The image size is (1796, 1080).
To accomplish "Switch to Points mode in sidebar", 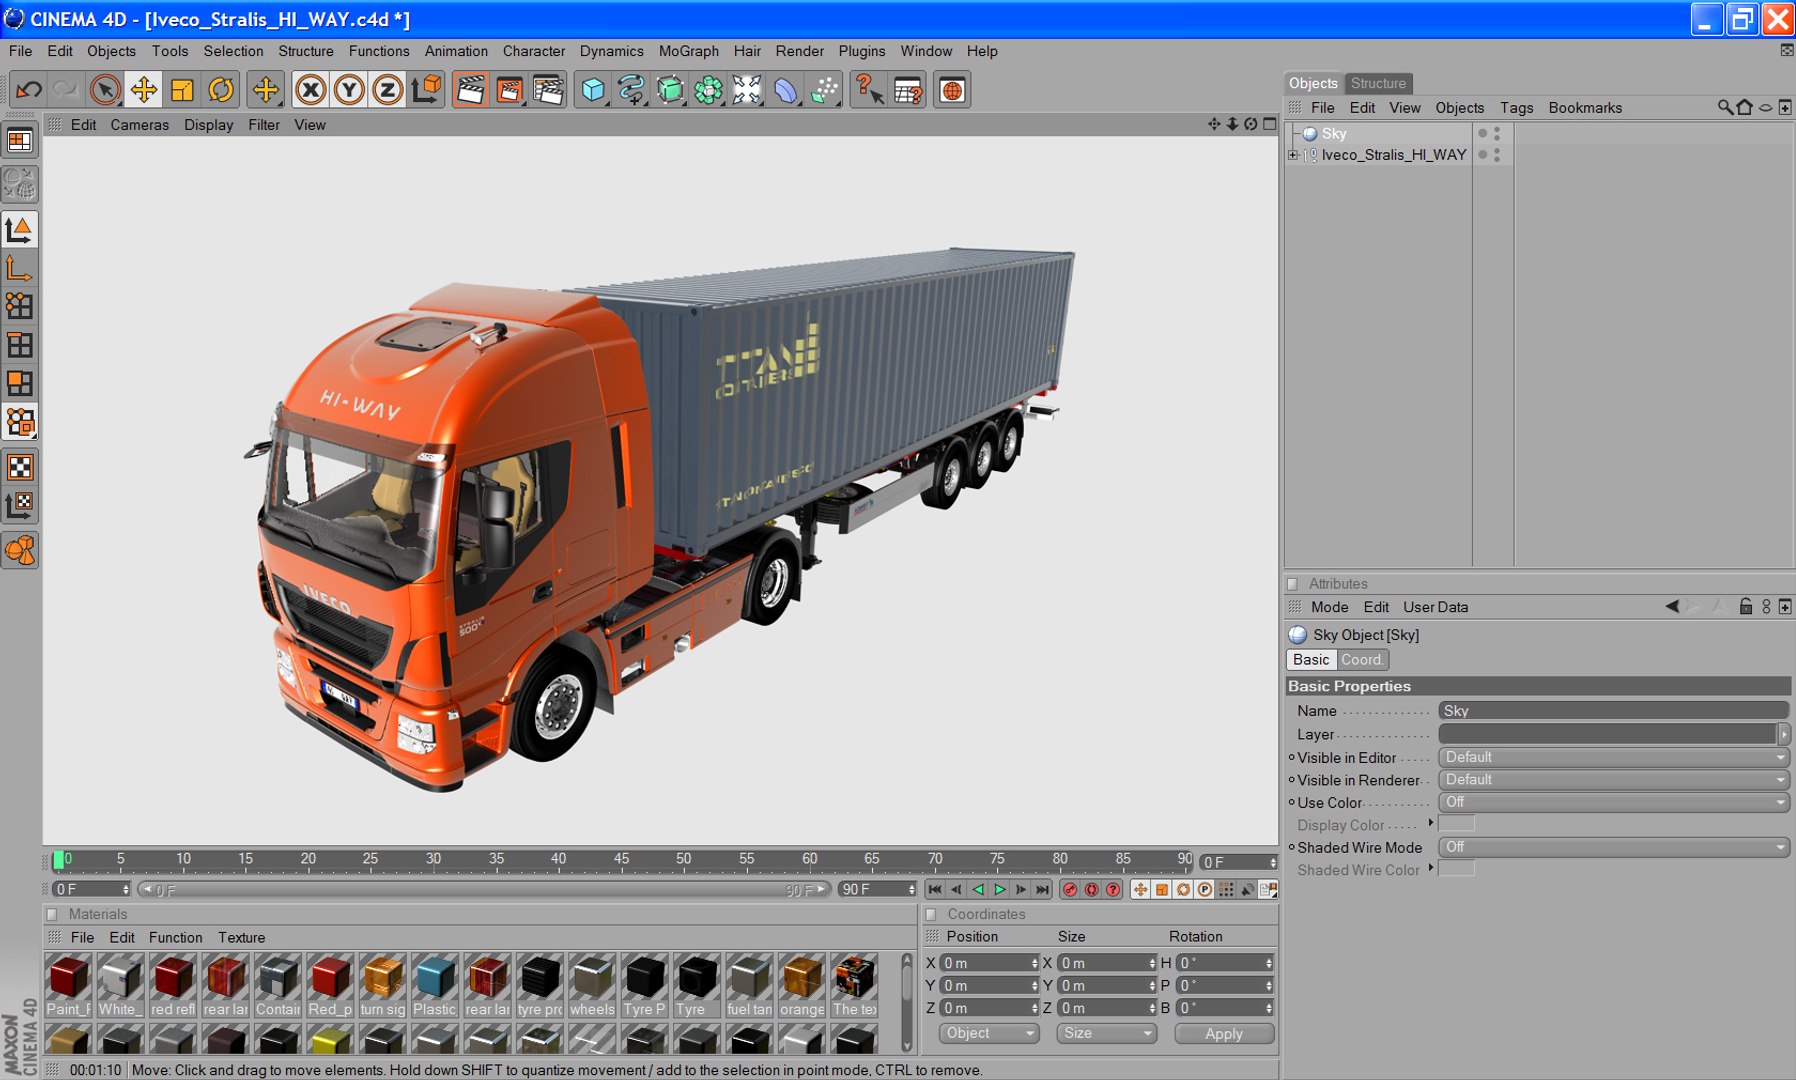I will coord(20,306).
